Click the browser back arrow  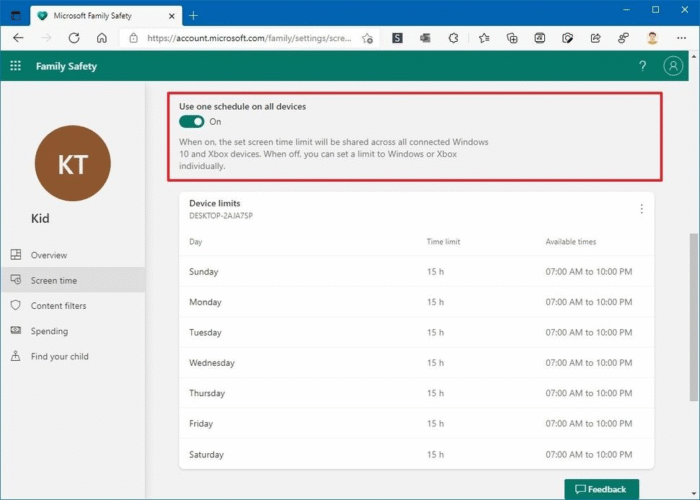(18, 38)
